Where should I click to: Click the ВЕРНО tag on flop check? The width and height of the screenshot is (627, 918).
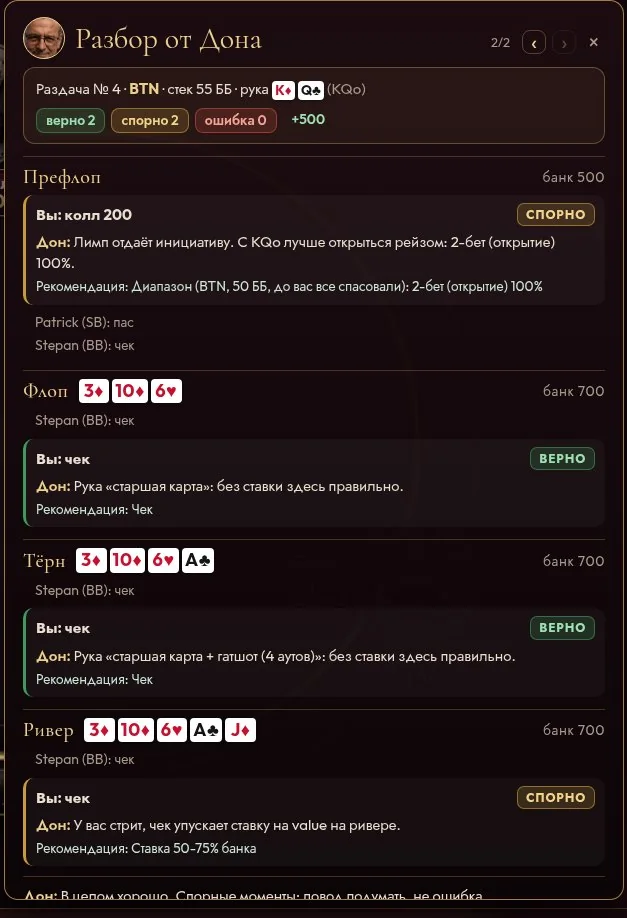pyautogui.click(x=562, y=458)
